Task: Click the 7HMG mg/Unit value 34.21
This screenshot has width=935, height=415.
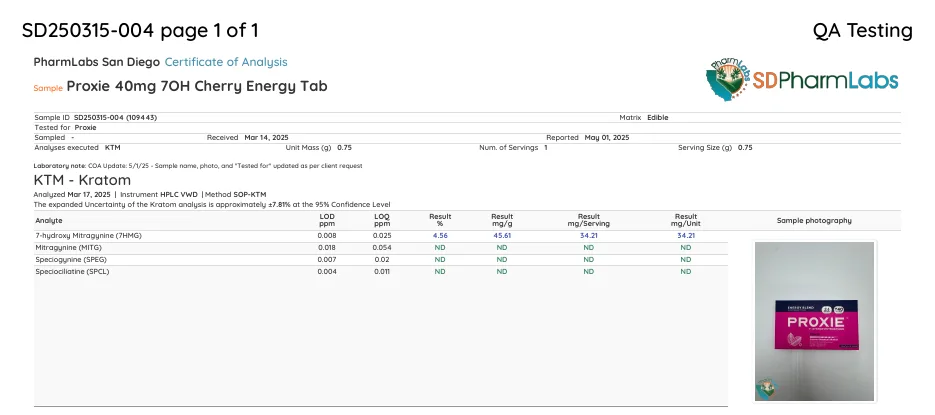Action: [x=686, y=236]
